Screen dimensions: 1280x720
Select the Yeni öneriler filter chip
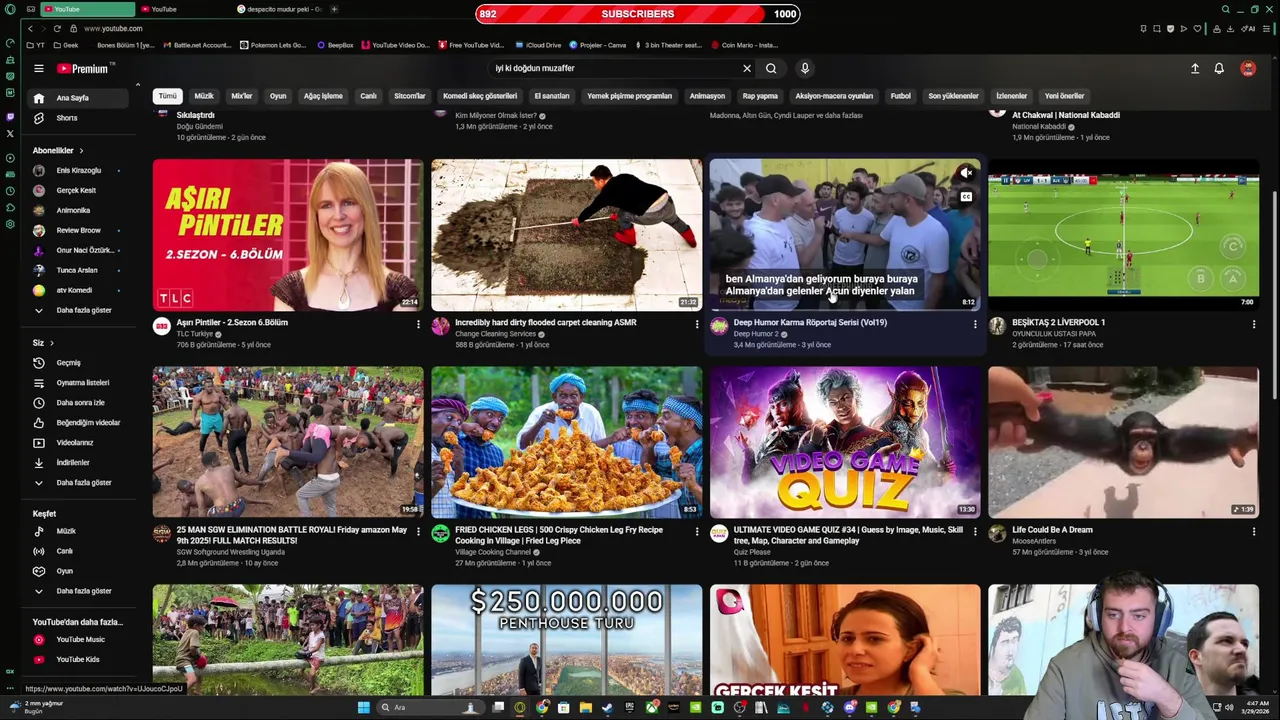pyautogui.click(x=1064, y=96)
